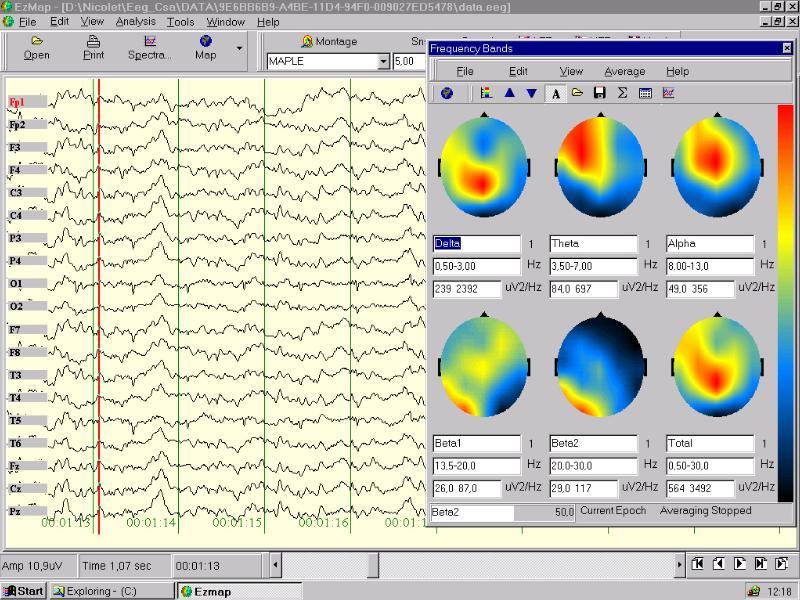Image resolution: width=800 pixels, height=600 pixels.
Task: Click the Print toolbar button
Action: point(93,47)
